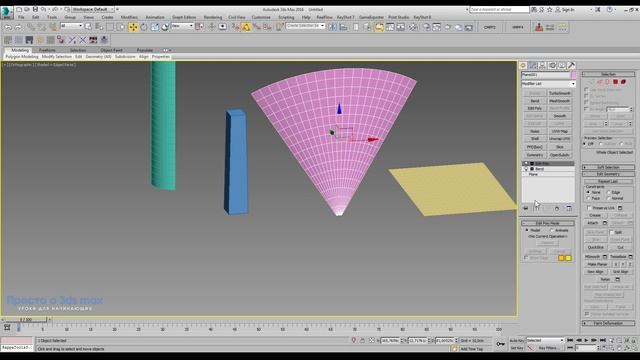Collapse the Selection rollout header
The height and width of the screenshot is (360, 640).
point(608,74)
